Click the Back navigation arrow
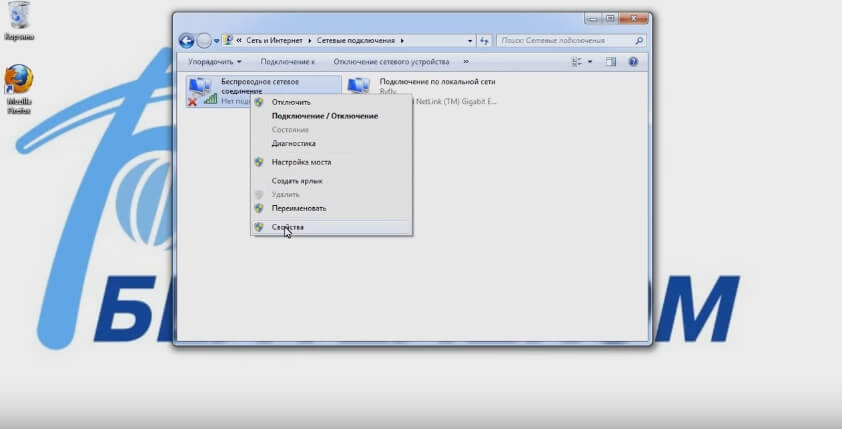Screen dimensions: 842x429 (x=186, y=41)
